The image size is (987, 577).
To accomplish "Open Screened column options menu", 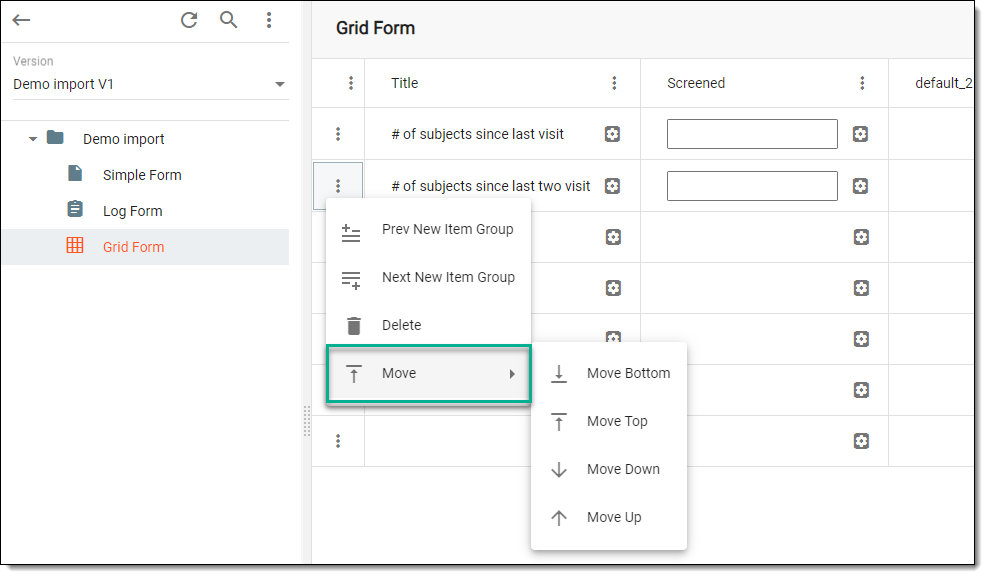I will (x=862, y=83).
